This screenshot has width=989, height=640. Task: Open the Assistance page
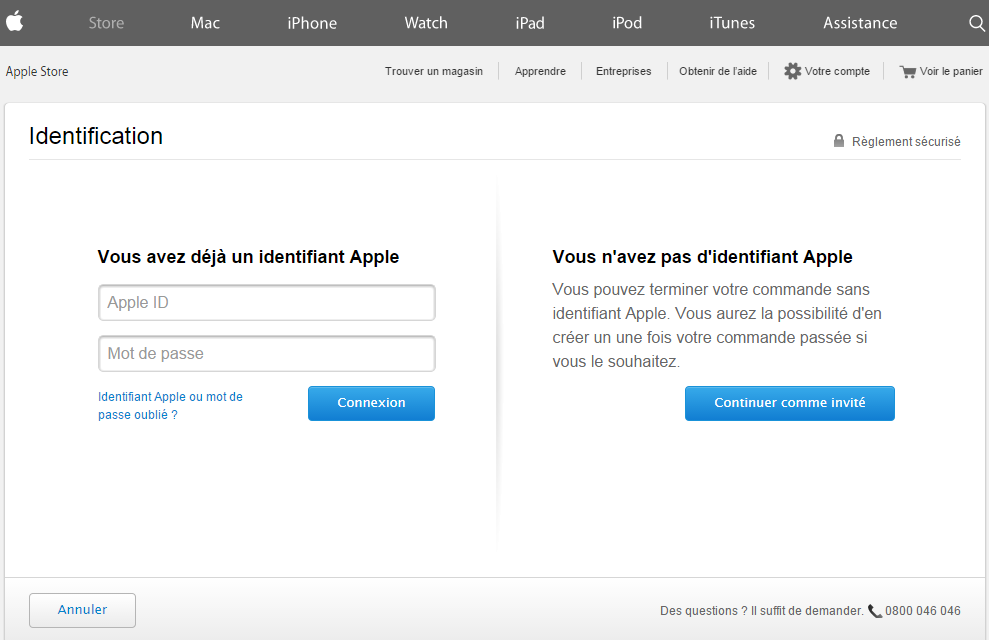(860, 23)
